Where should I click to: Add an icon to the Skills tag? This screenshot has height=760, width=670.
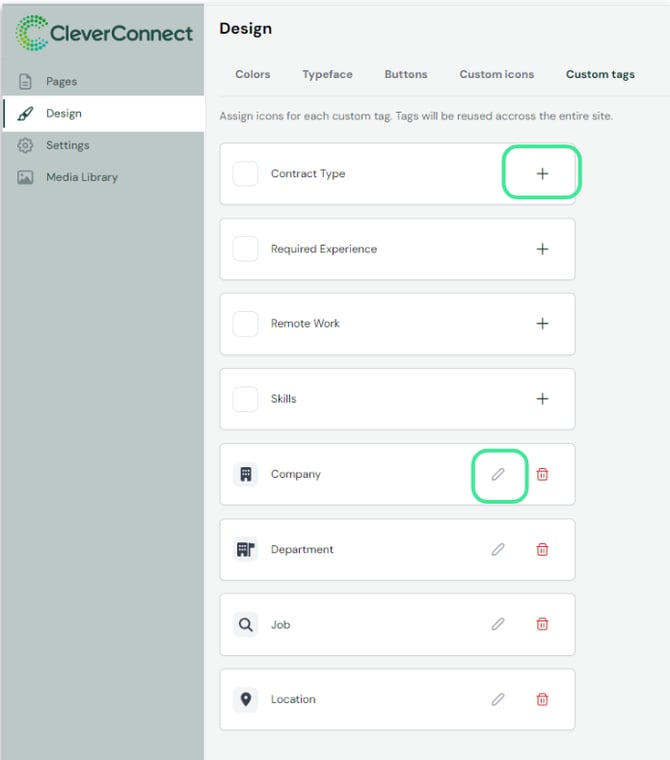(x=542, y=399)
